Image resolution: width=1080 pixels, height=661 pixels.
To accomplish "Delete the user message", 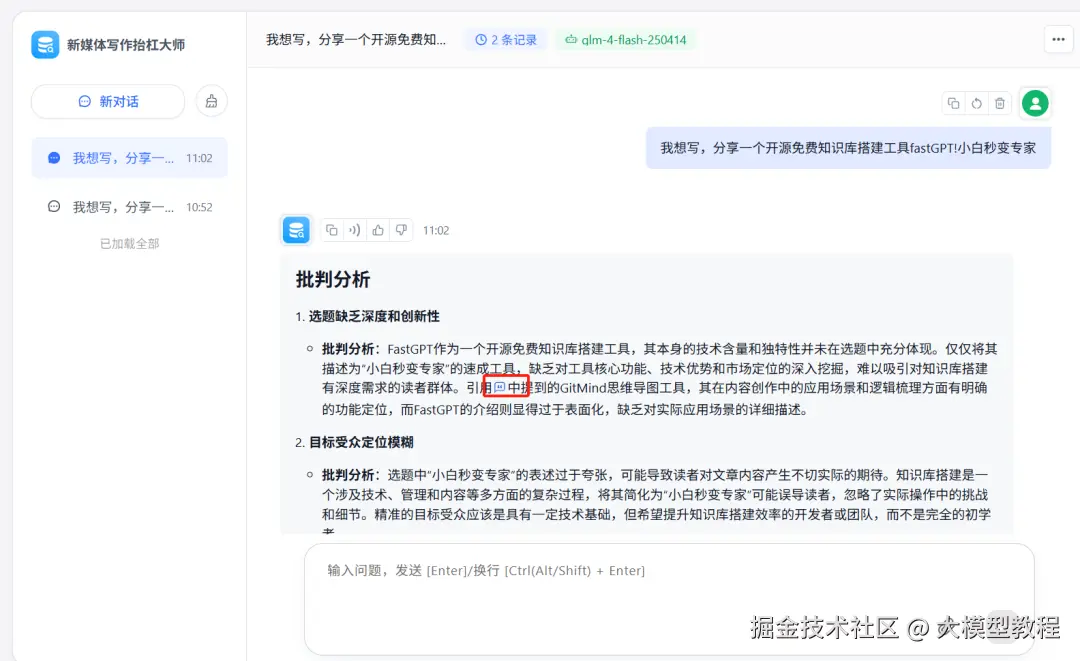I will pos(999,103).
